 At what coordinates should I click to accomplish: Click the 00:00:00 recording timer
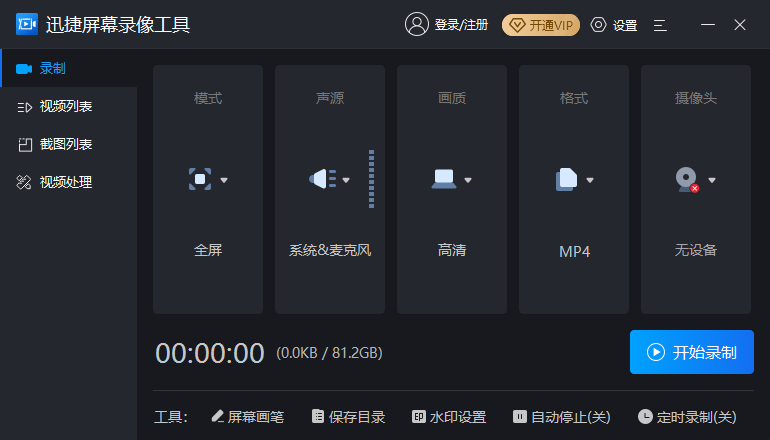(210, 353)
